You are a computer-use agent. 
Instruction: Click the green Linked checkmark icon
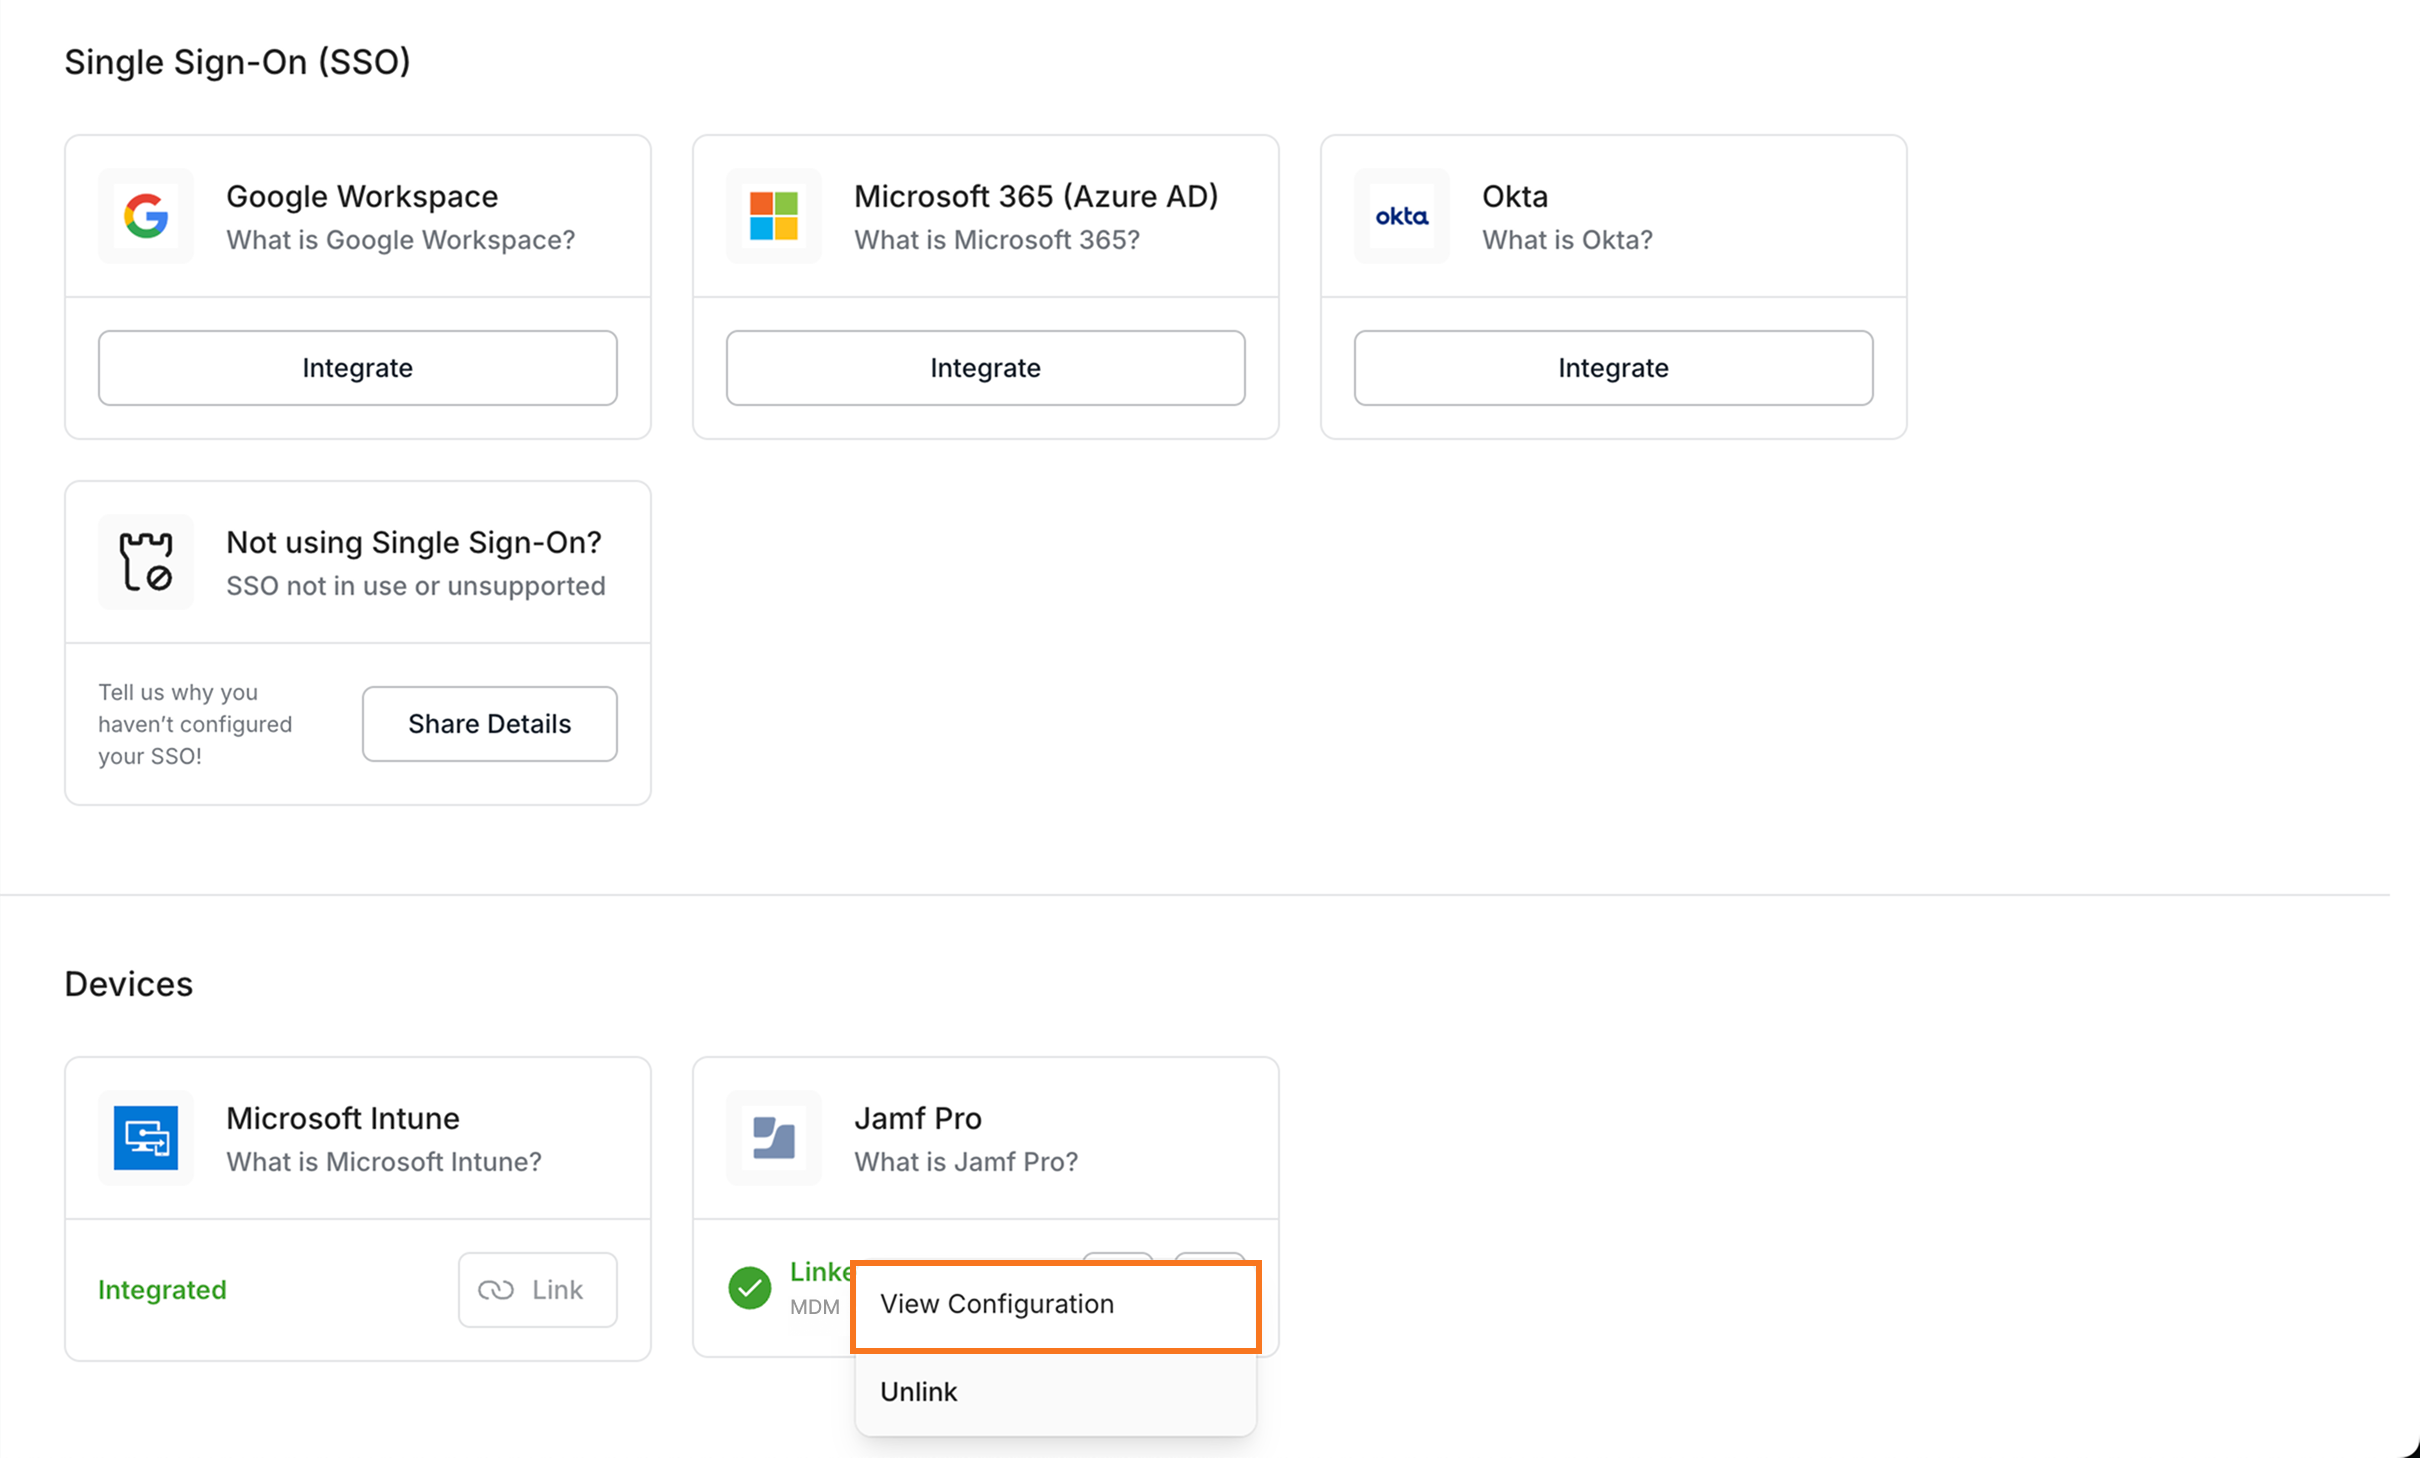(x=749, y=1288)
